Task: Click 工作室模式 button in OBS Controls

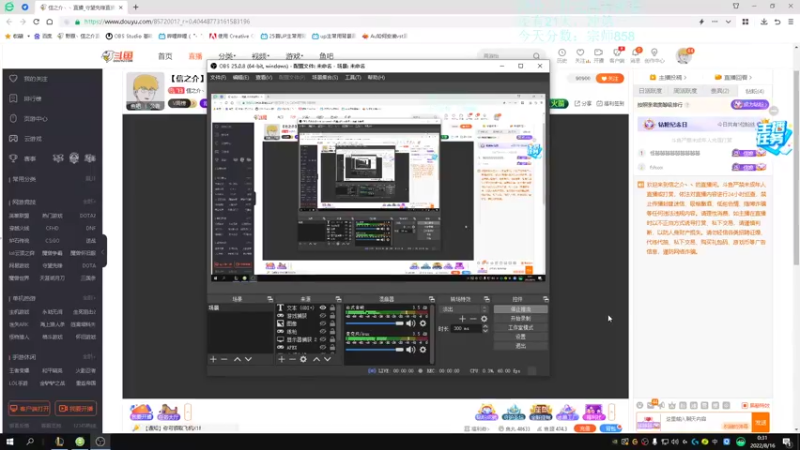Action: [x=520, y=328]
